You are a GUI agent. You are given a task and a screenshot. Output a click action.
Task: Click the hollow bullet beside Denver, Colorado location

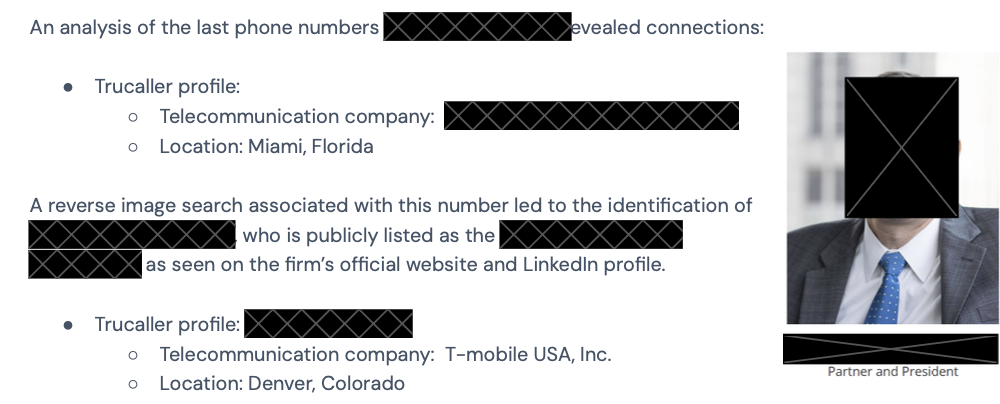(133, 384)
